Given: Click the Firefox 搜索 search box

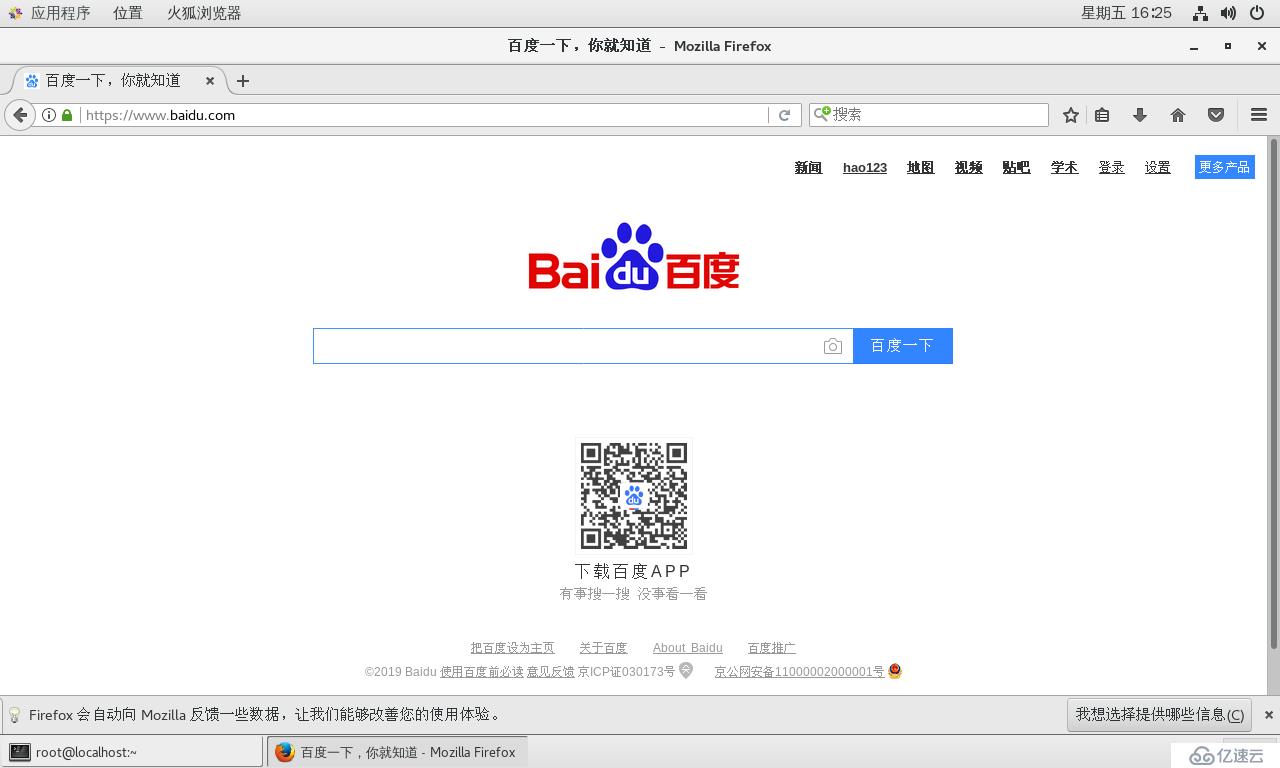Looking at the screenshot, I should (928, 115).
